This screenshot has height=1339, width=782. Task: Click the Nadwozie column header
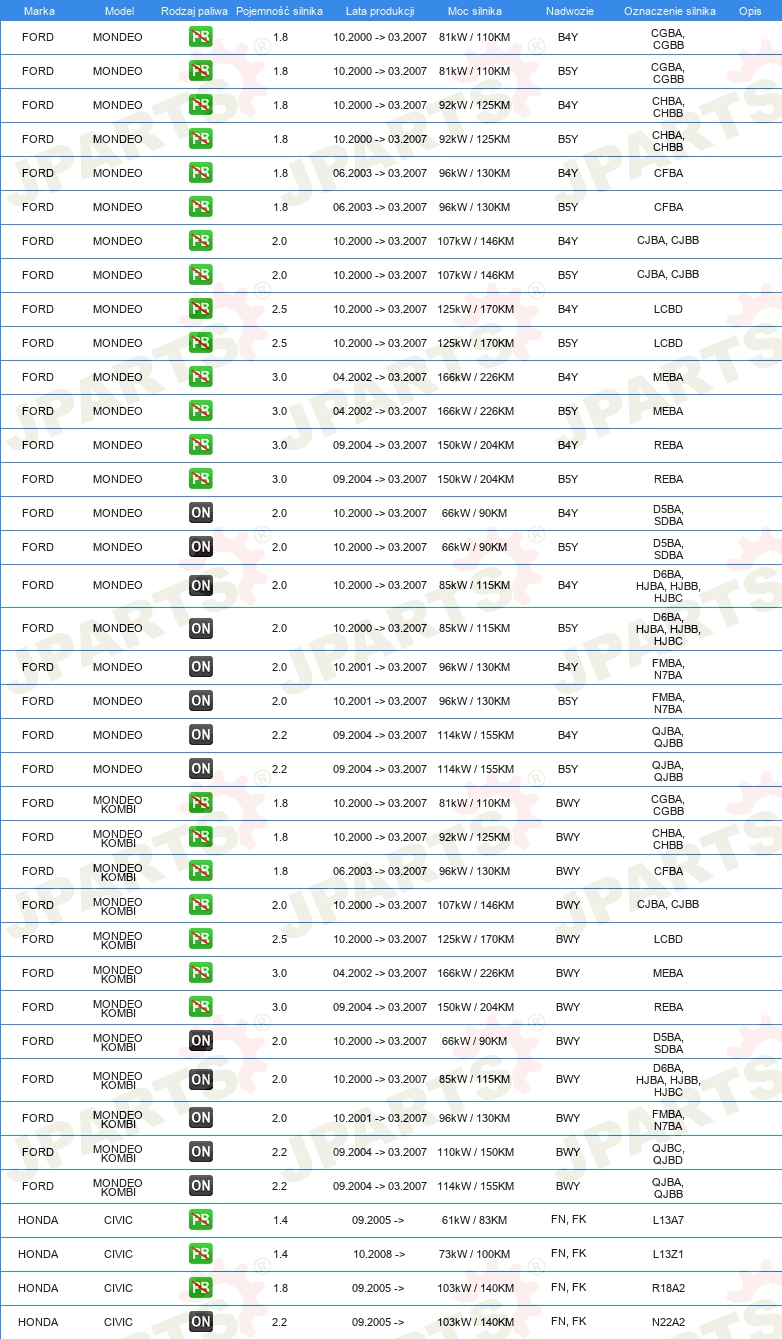pyautogui.click(x=569, y=10)
